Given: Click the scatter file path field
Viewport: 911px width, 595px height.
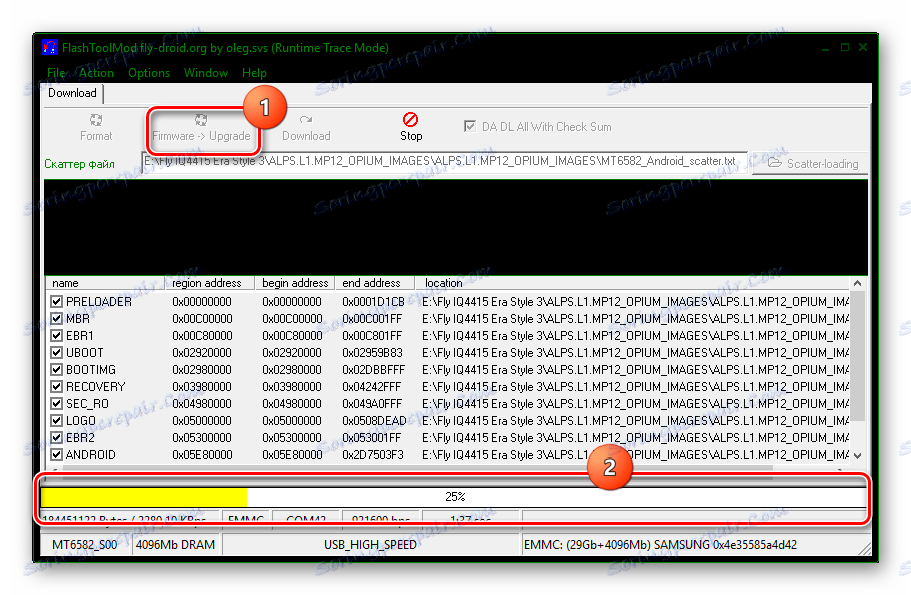Looking at the screenshot, I should (x=444, y=162).
